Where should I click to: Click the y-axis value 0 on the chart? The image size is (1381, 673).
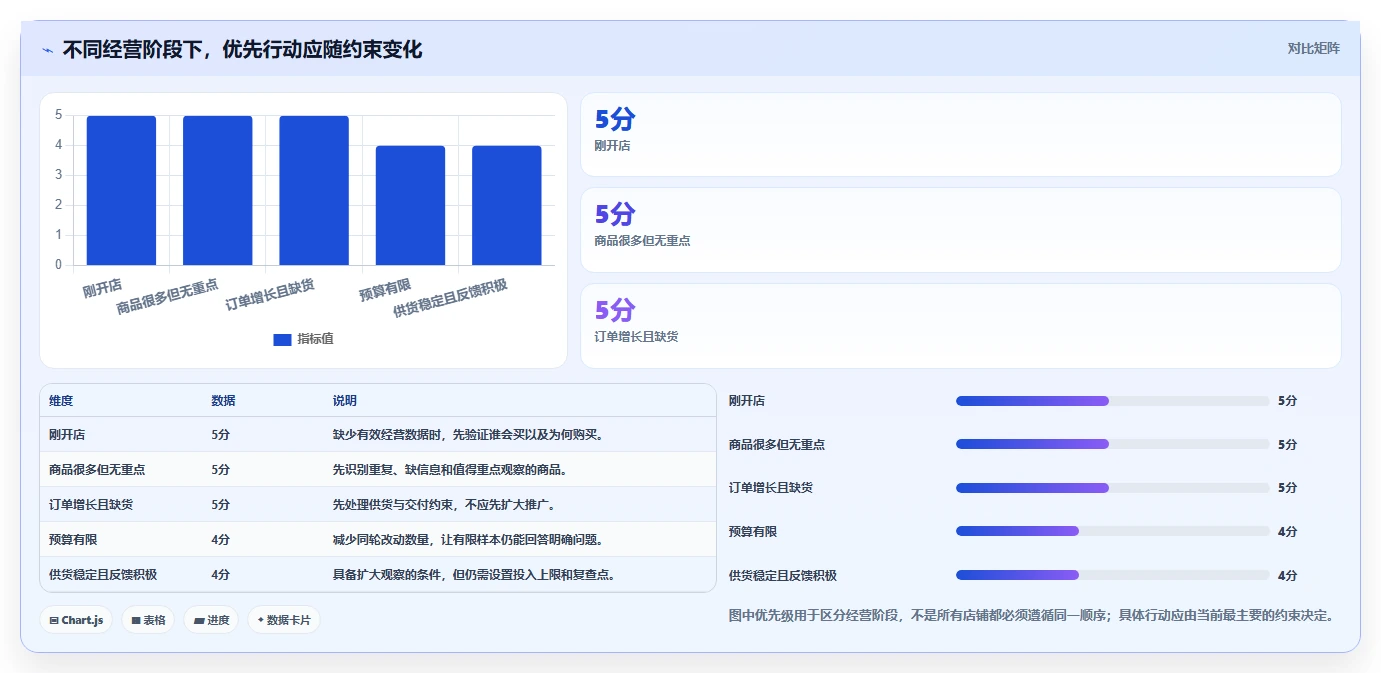(x=58, y=265)
